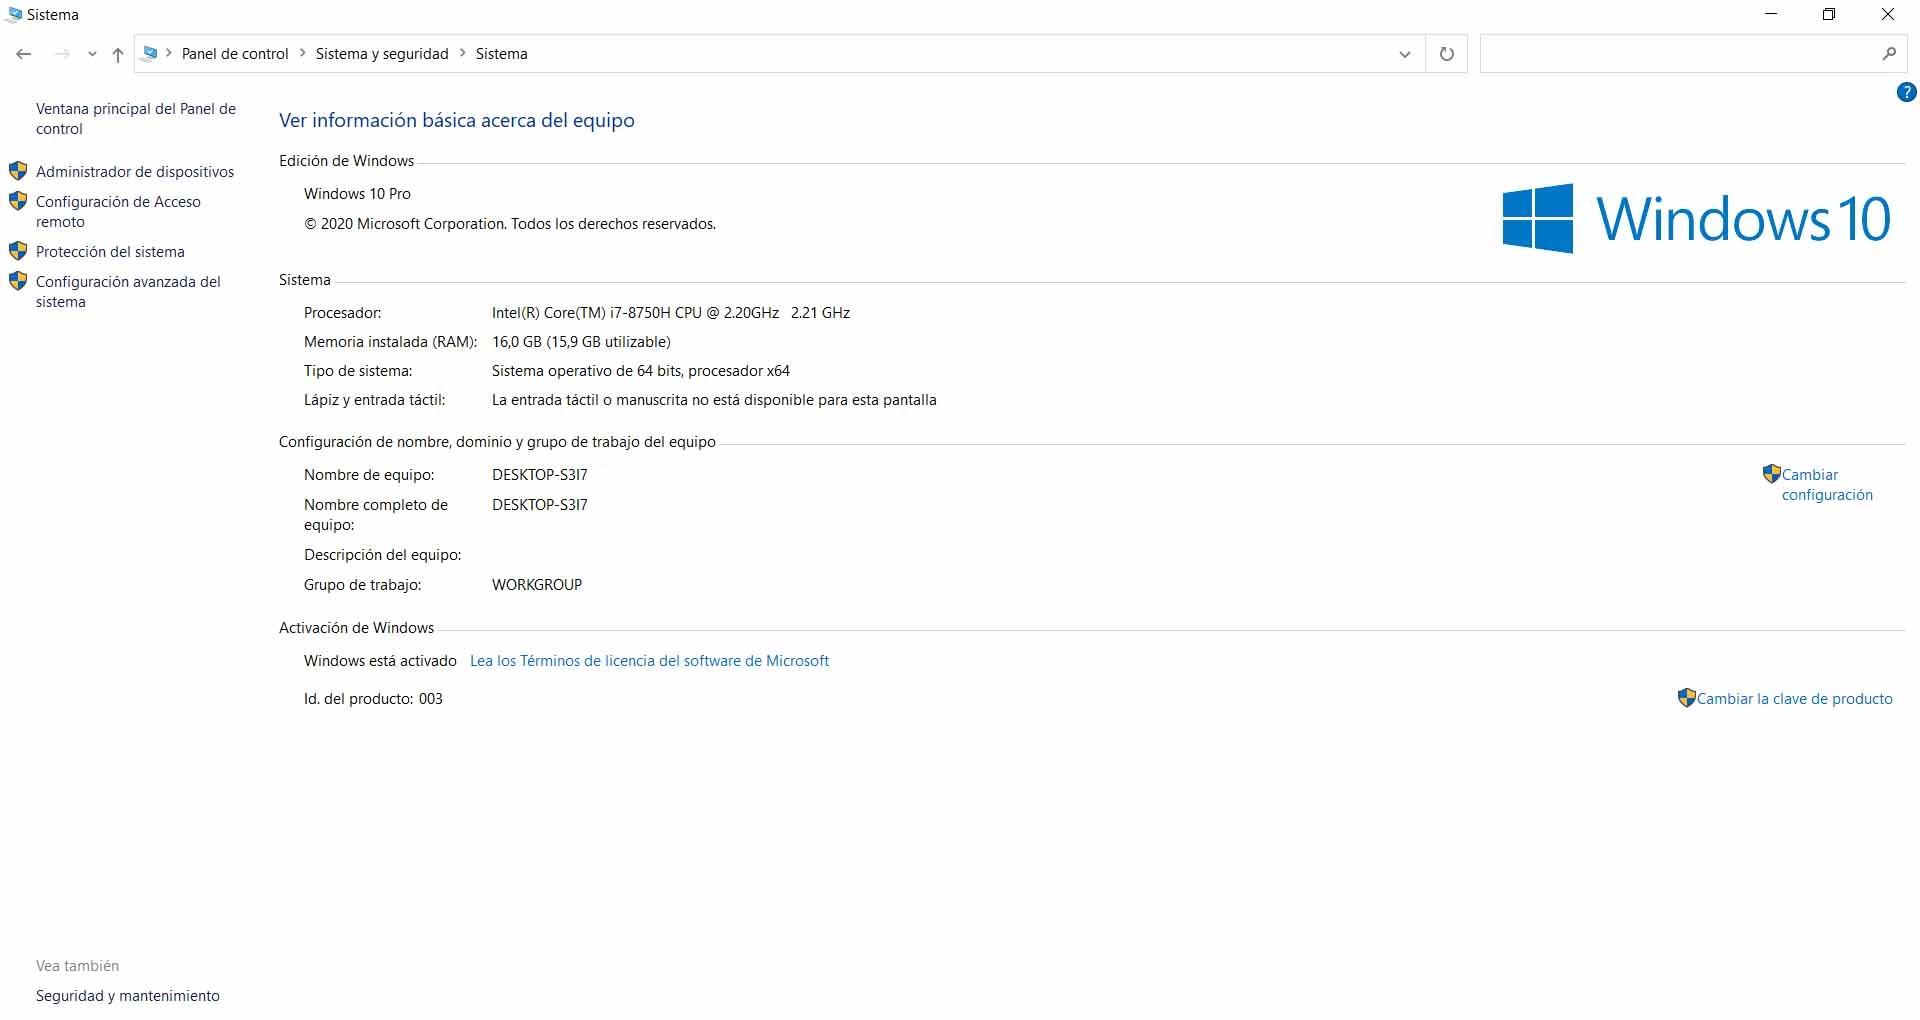
Task: Open help with the blue question mark
Action: [1906, 92]
